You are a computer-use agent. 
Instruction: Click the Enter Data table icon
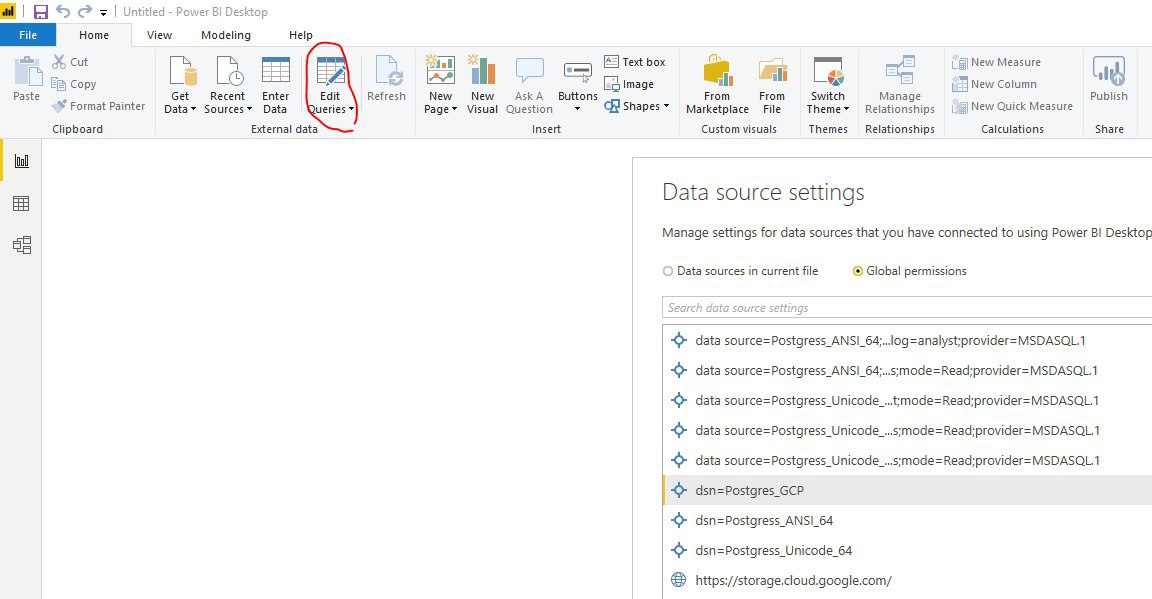pyautogui.click(x=276, y=71)
